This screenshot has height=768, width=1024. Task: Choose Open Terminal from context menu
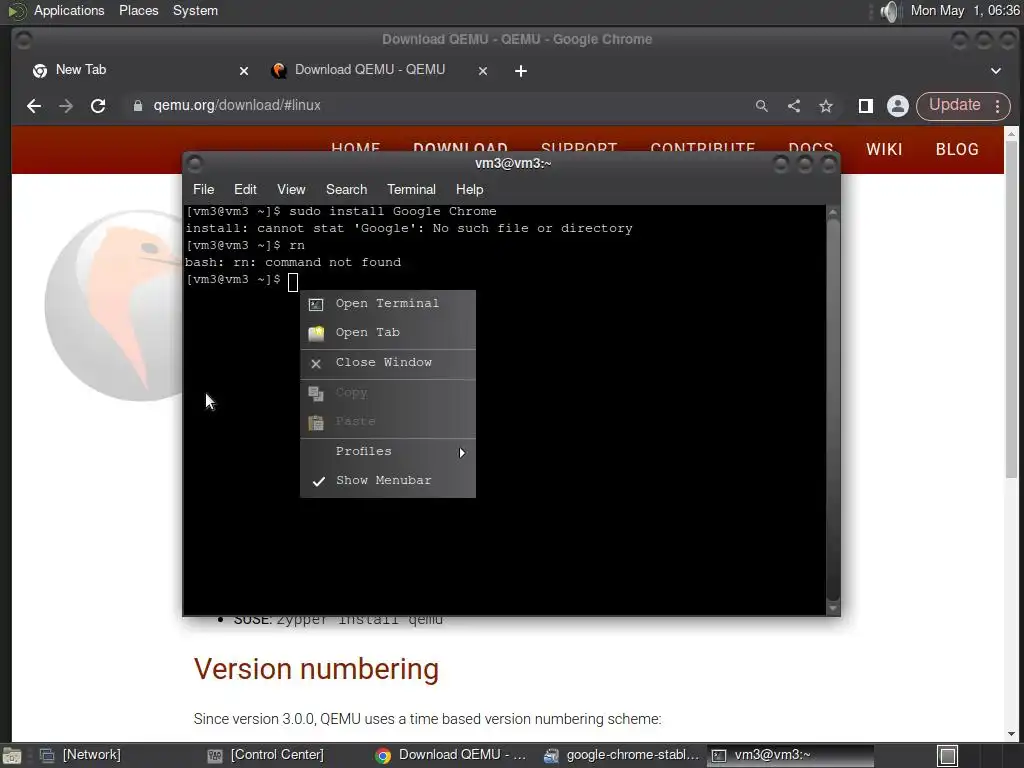[387, 304]
